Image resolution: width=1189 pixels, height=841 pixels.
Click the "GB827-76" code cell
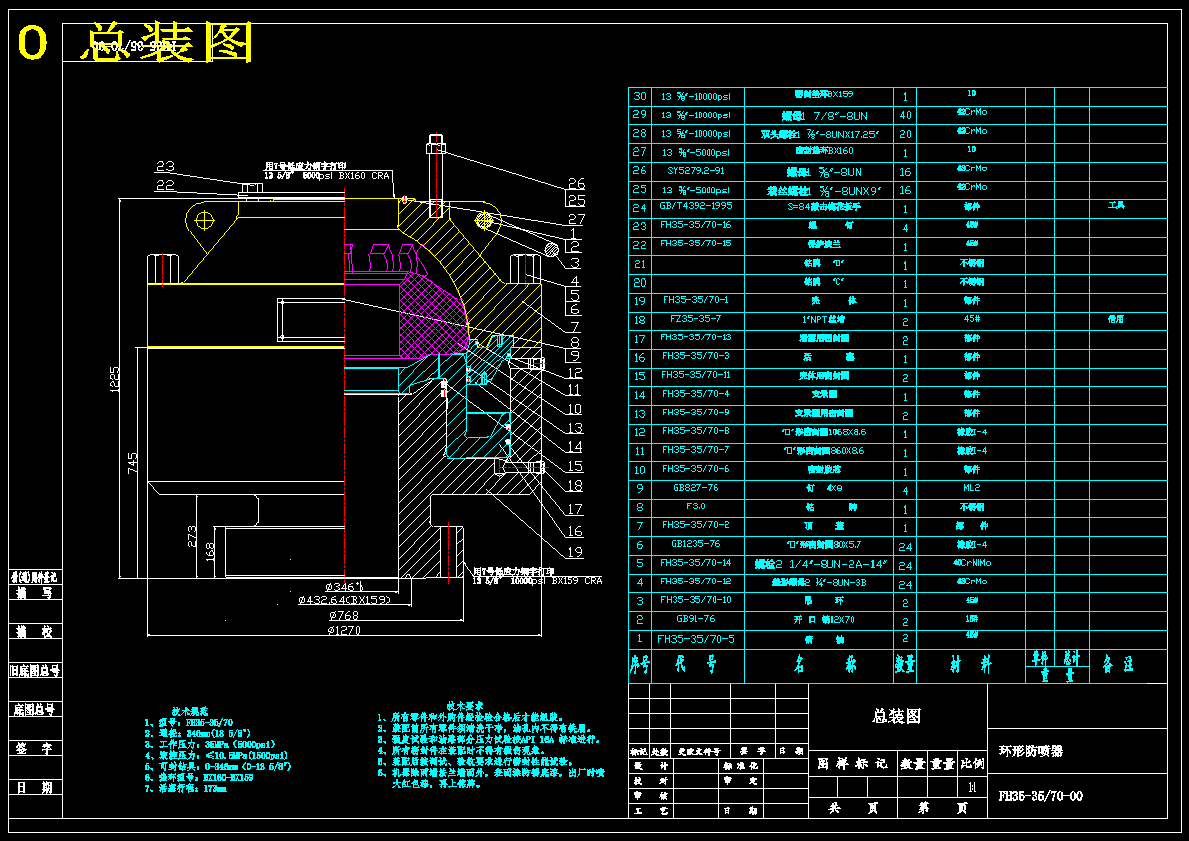coord(696,488)
